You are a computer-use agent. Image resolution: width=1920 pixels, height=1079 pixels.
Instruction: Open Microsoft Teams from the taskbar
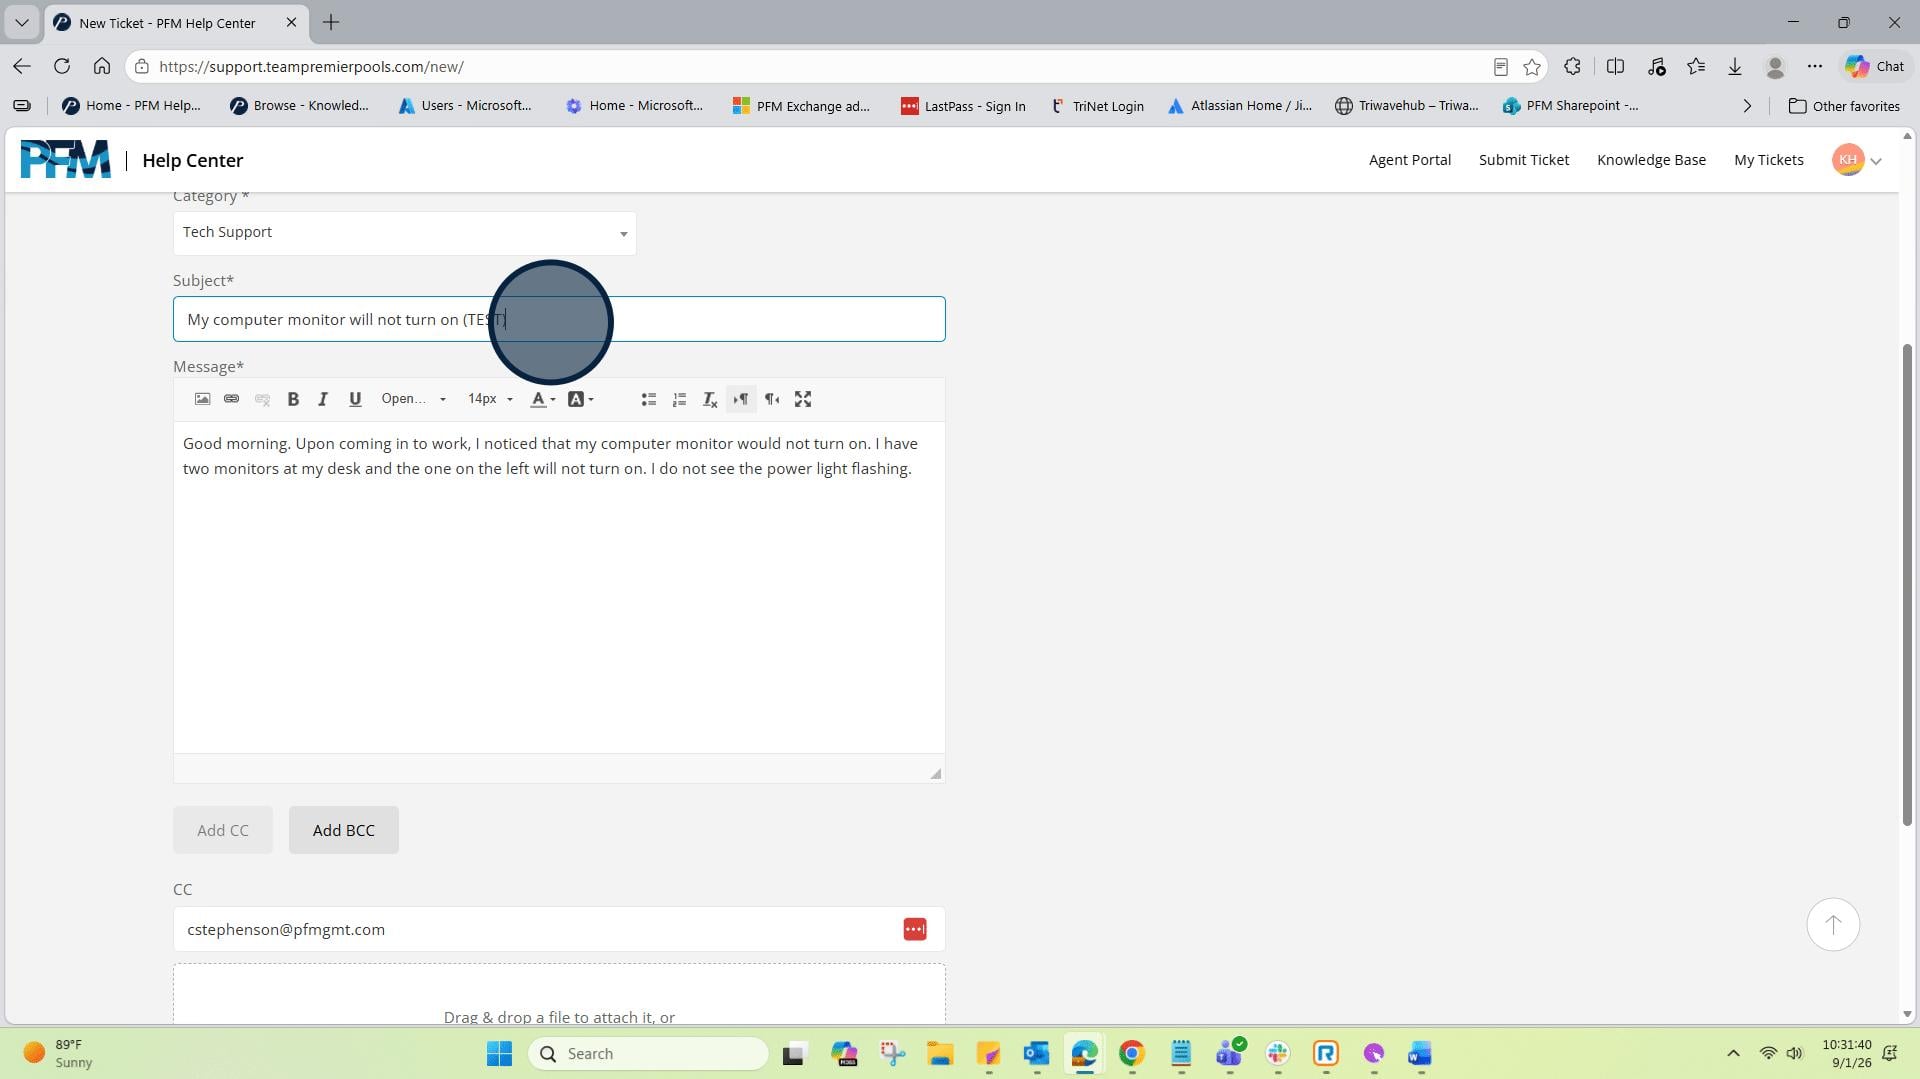[x=1229, y=1053]
